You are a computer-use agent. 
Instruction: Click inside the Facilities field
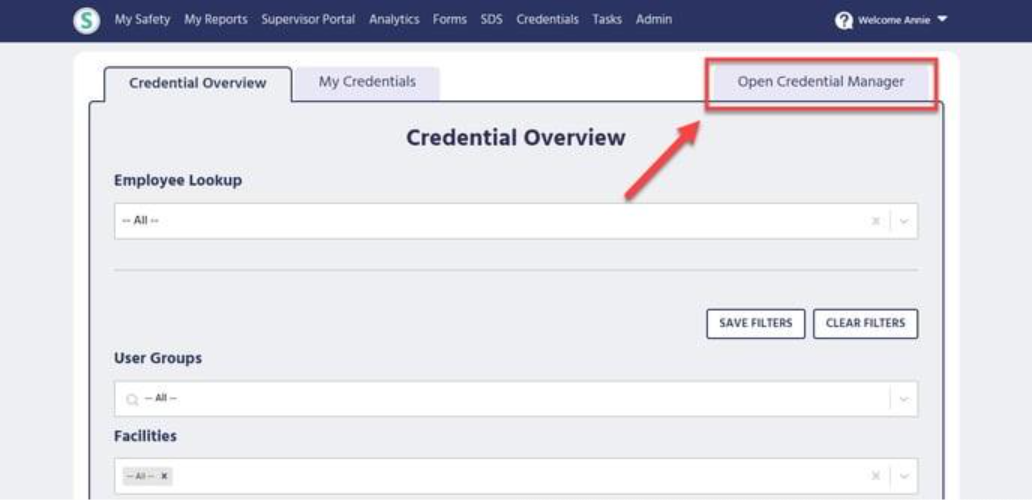pyautogui.click(x=516, y=476)
